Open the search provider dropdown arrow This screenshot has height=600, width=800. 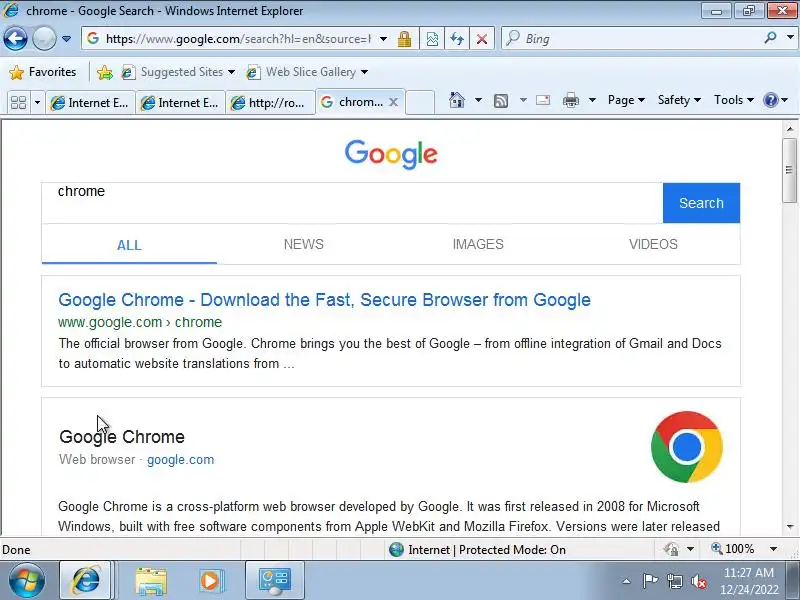coord(790,38)
